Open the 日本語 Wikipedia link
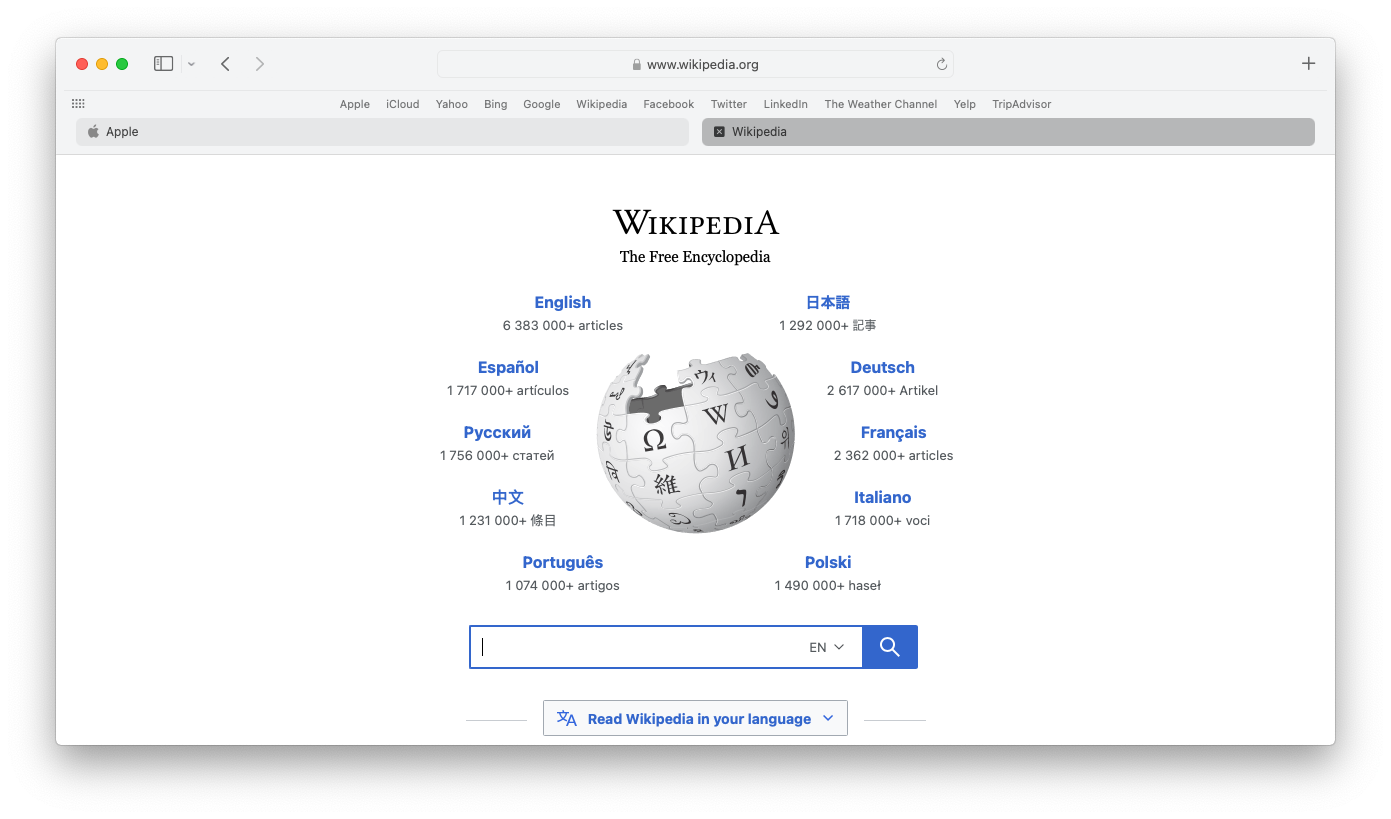The height and width of the screenshot is (819, 1391). pyautogui.click(x=828, y=302)
